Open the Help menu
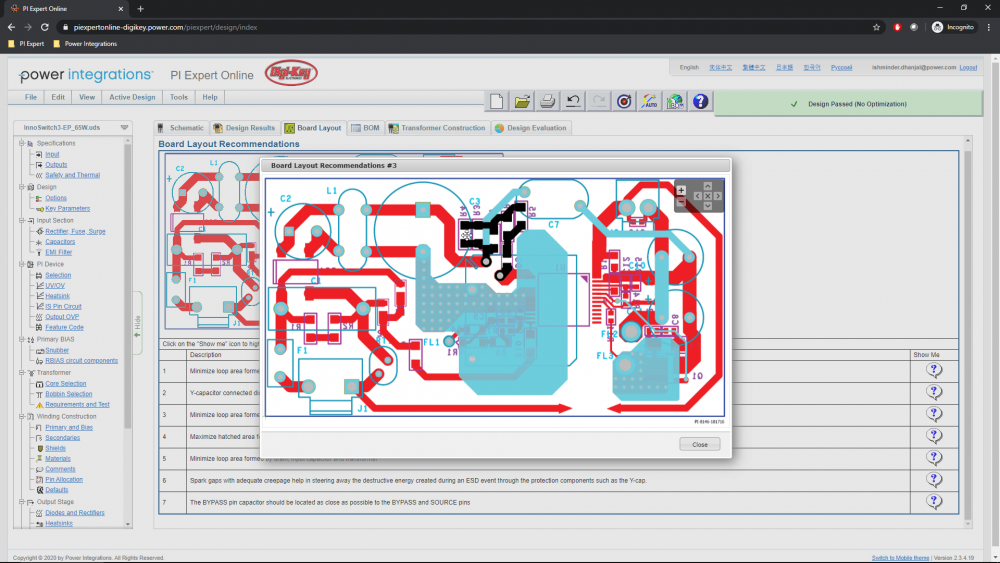The width and height of the screenshot is (1000, 563). click(x=210, y=98)
